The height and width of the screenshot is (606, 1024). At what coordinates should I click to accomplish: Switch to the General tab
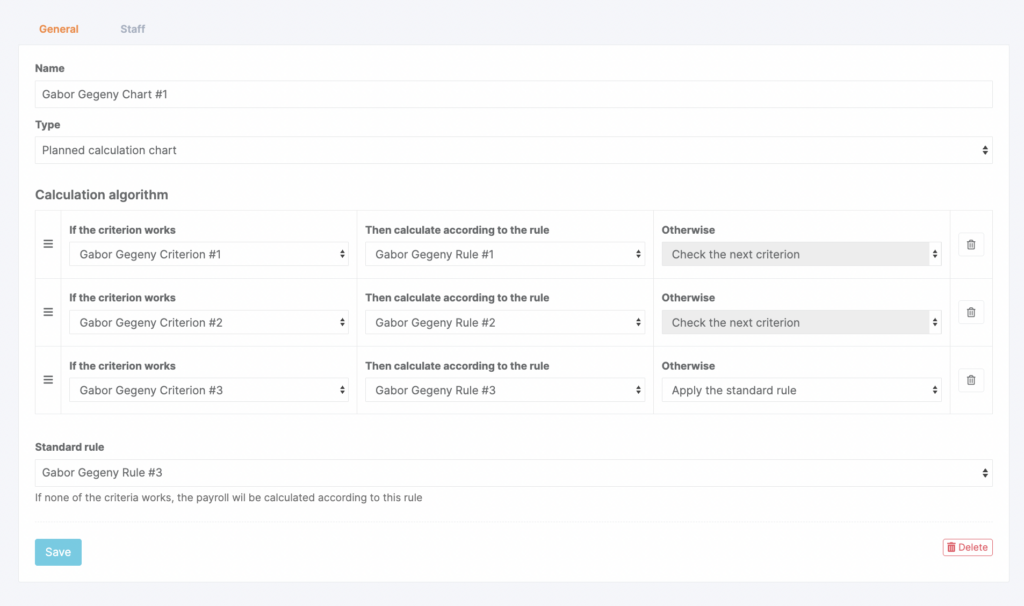coord(59,29)
